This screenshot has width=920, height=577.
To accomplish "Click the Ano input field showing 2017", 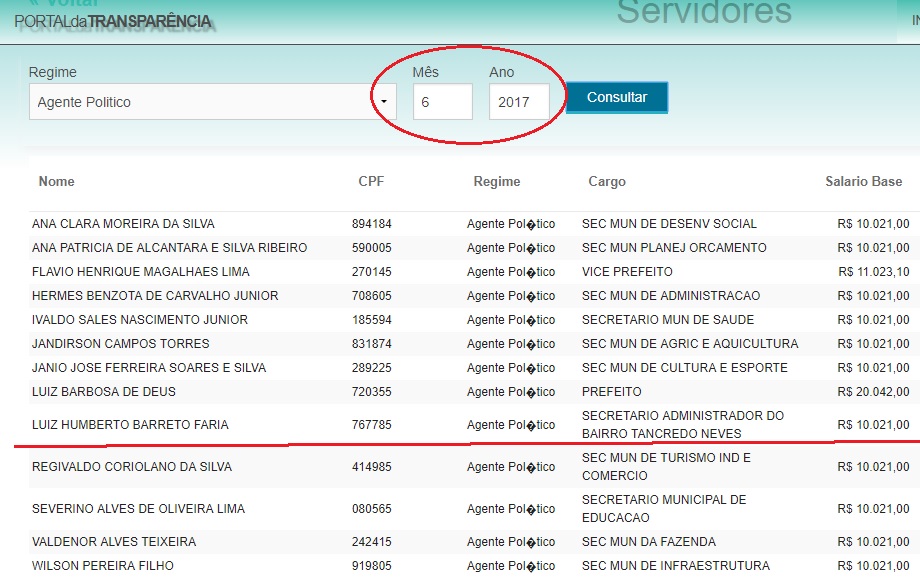I will coord(518,102).
